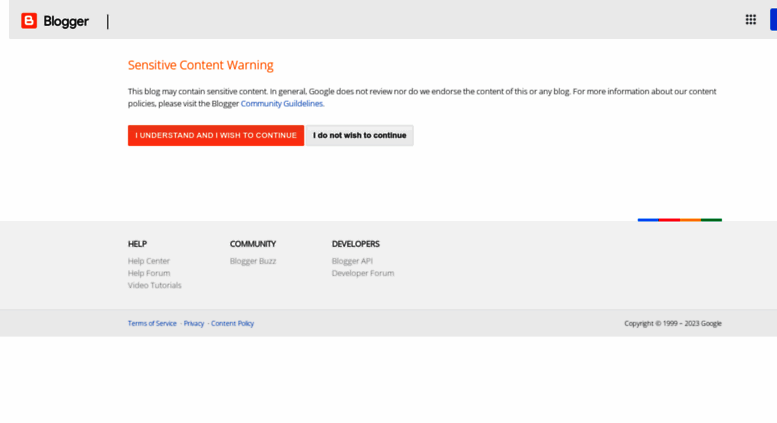Confirm with I Understand and I Wish to Continue

[x=216, y=135]
